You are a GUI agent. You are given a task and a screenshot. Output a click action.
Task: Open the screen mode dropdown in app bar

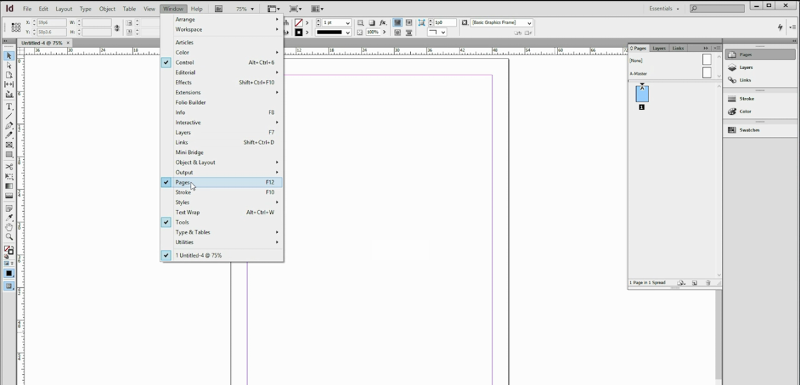pos(295,9)
